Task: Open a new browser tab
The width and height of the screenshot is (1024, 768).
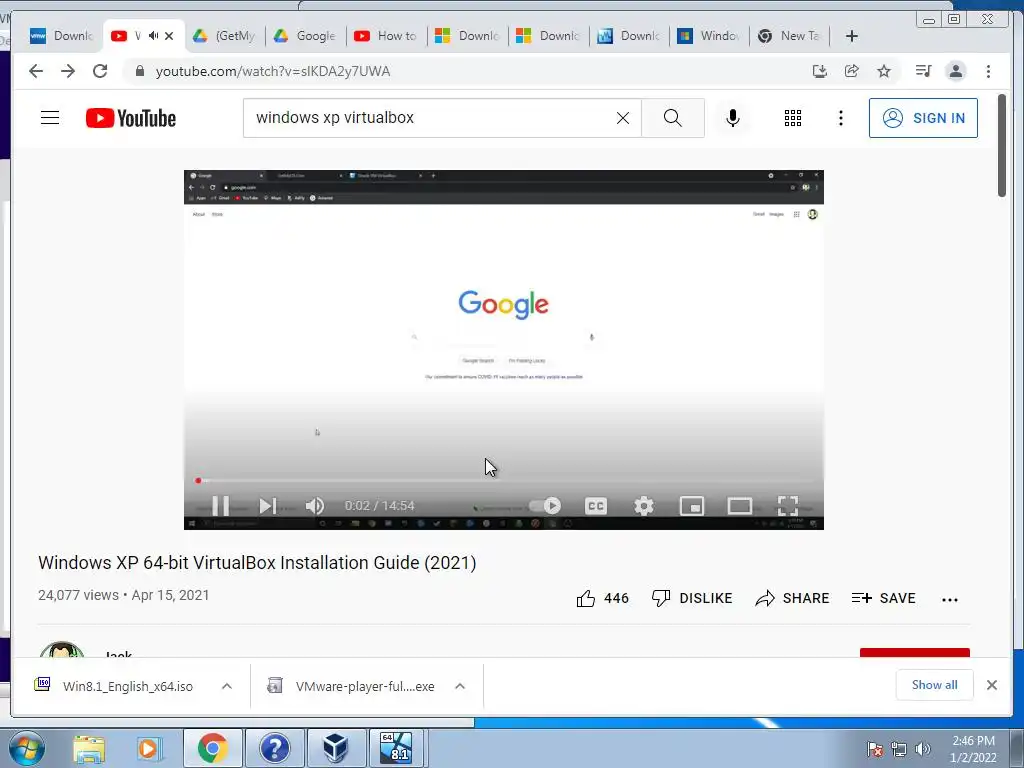Action: [x=852, y=36]
